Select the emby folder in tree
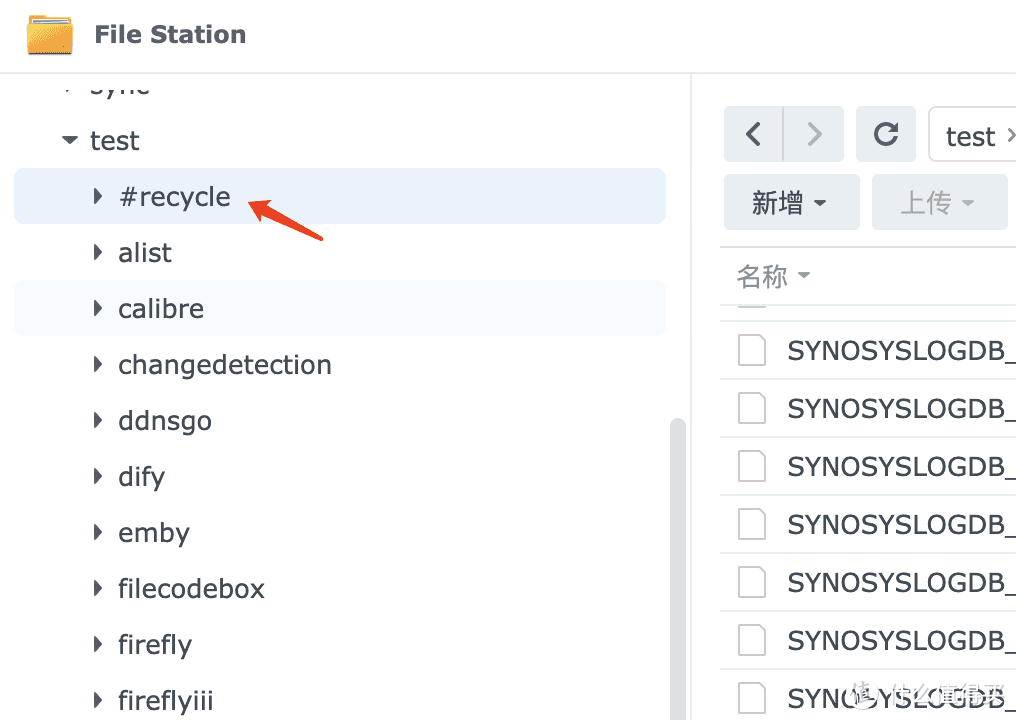The width and height of the screenshot is (1016, 720). point(154,533)
